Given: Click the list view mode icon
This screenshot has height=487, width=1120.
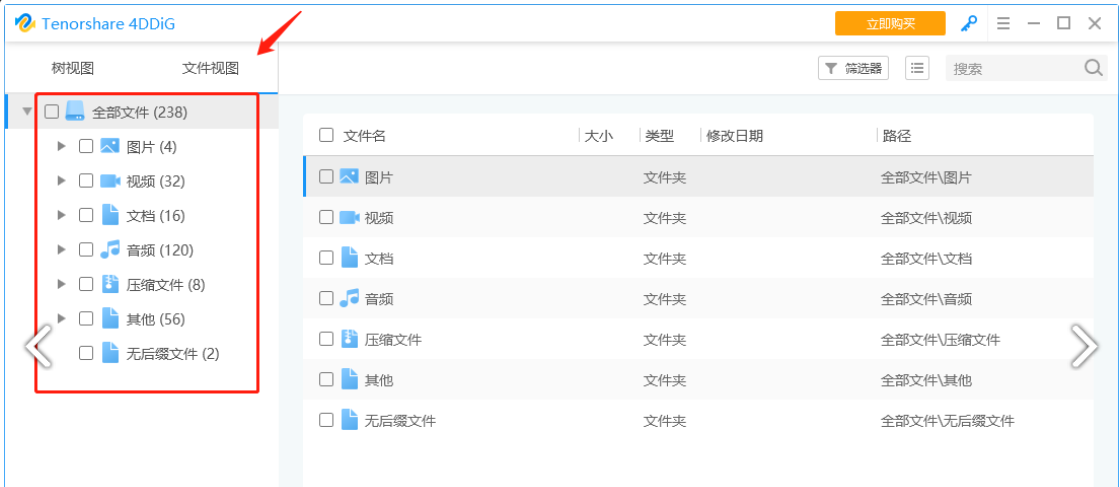Looking at the screenshot, I should pyautogui.click(x=917, y=68).
